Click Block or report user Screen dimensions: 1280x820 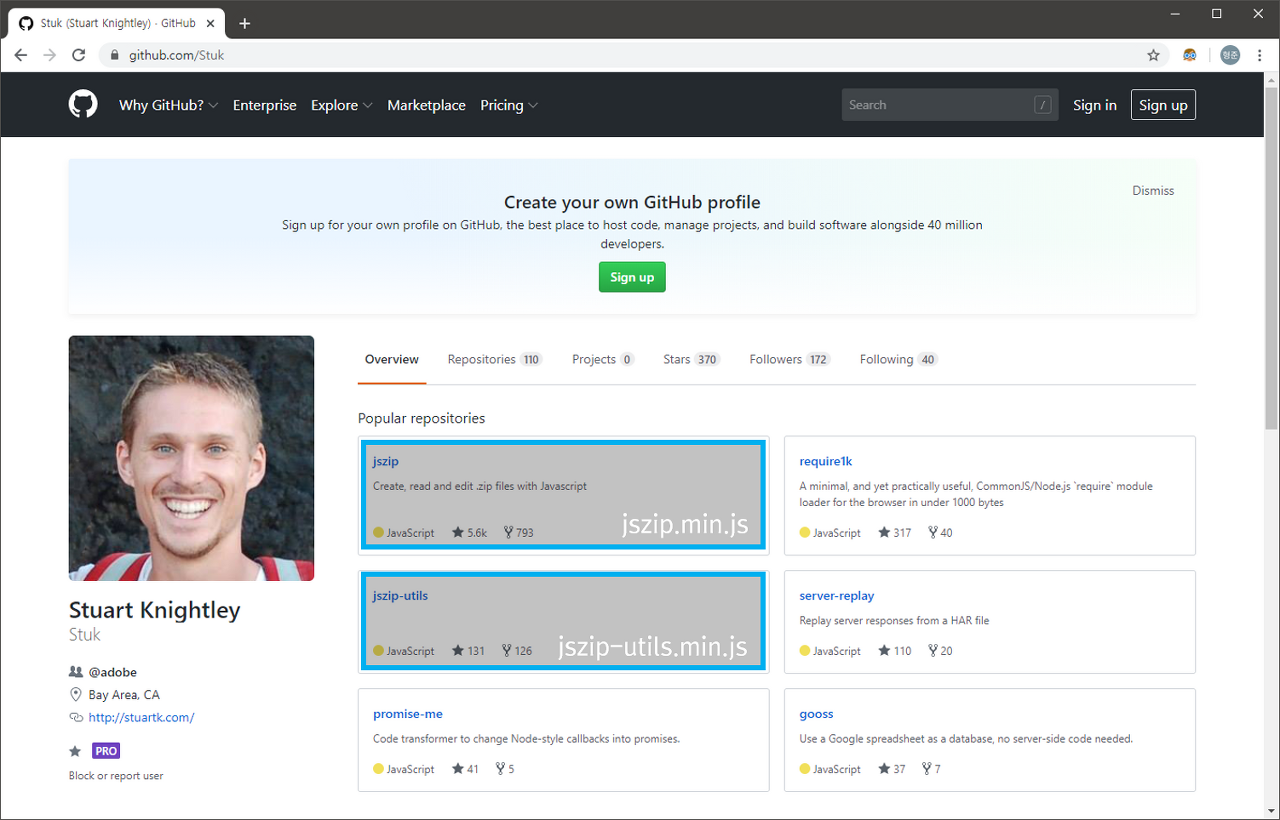coord(116,776)
